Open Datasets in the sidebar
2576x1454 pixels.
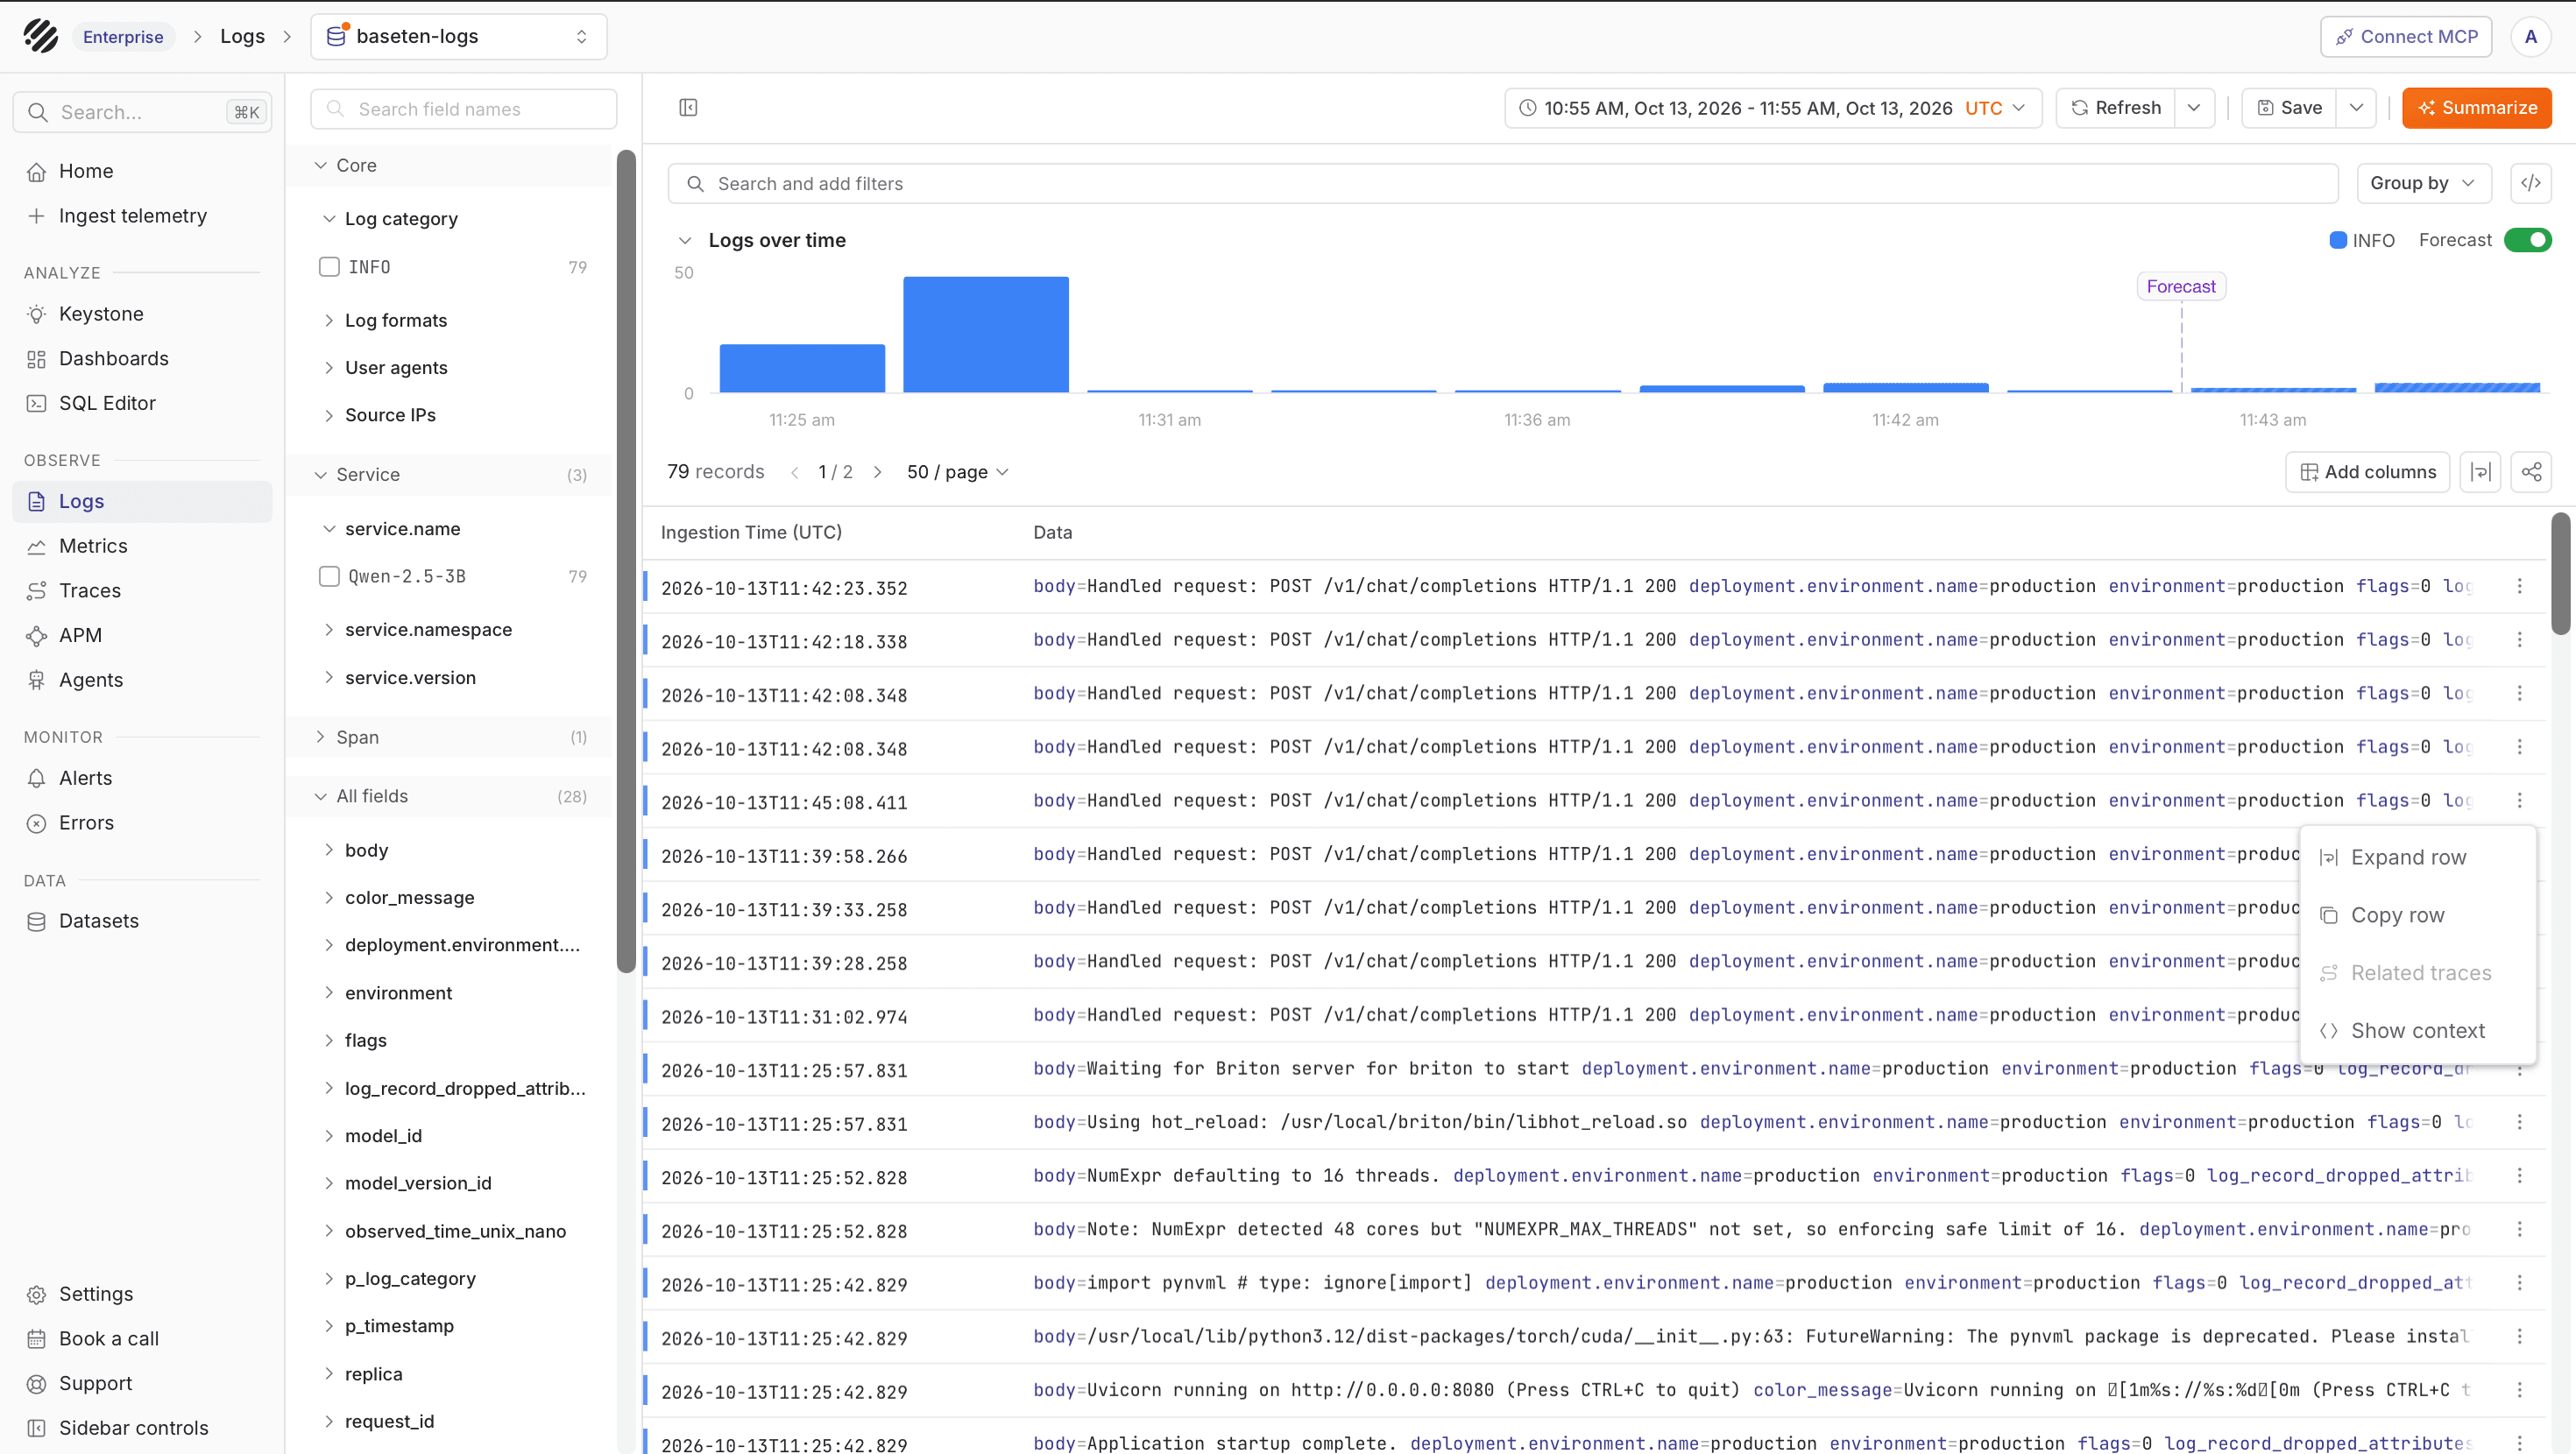click(99, 921)
